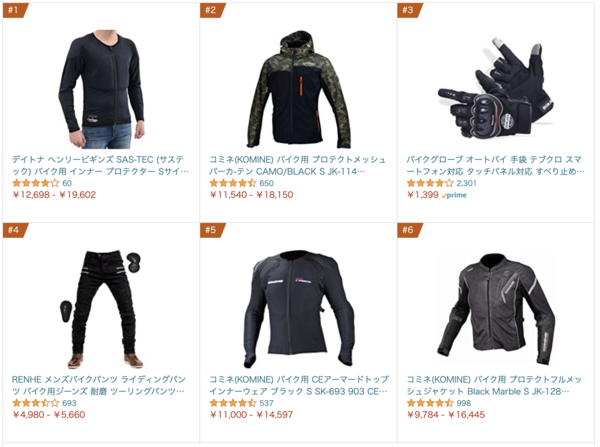The image size is (600, 447).
Task: View the 60 reviews star rating
Action: 36,183
